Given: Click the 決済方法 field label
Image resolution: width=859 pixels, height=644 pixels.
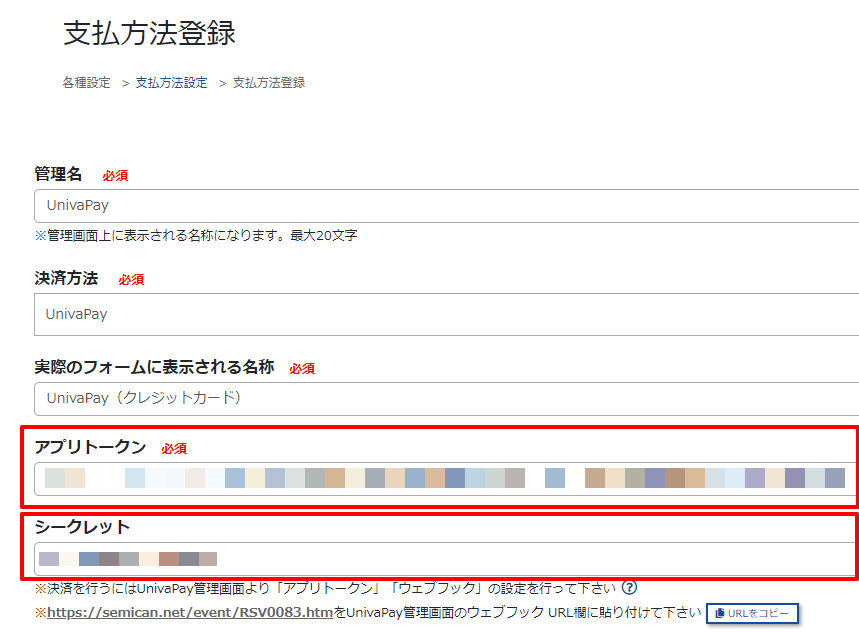Looking at the screenshot, I should tap(66, 278).
